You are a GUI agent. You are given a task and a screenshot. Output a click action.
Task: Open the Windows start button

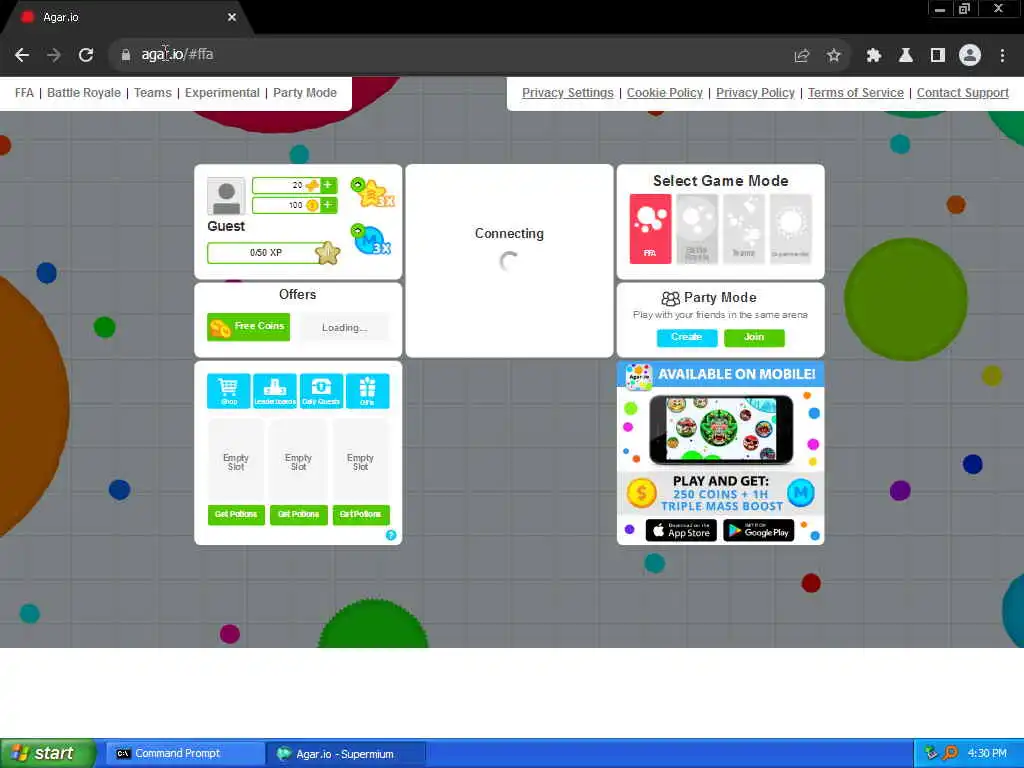tap(47, 754)
